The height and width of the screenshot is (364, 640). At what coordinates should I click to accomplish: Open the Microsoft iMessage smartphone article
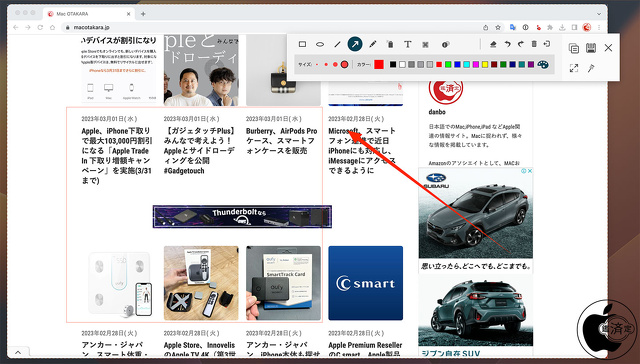[x=362, y=151]
